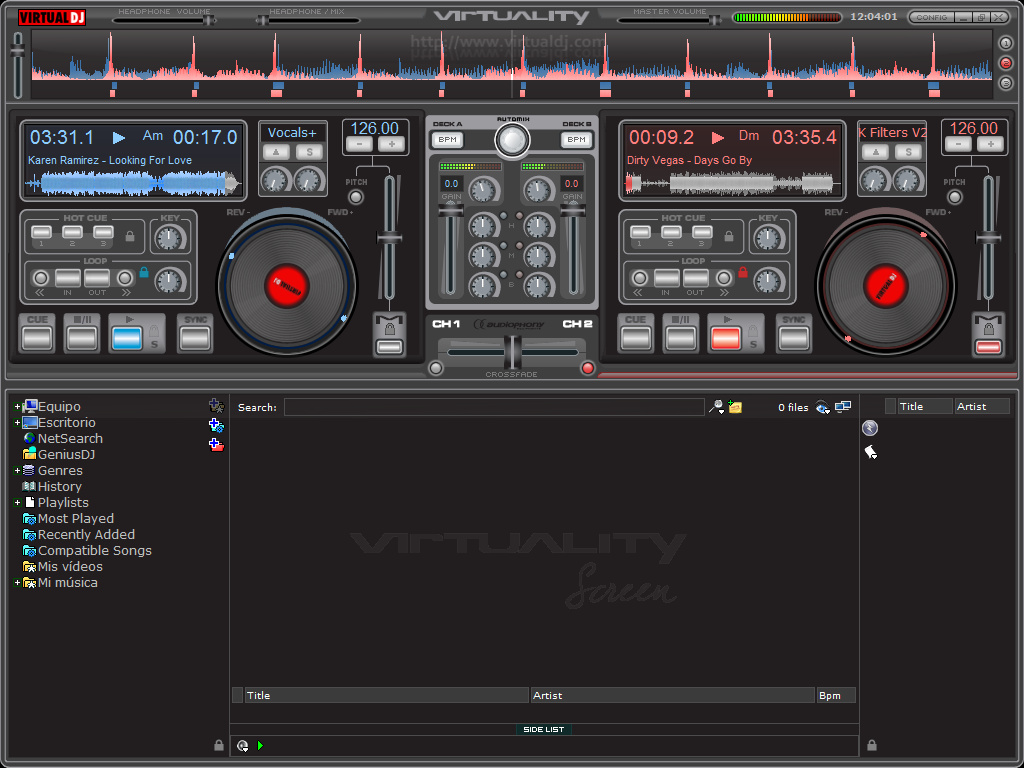The width and height of the screenshot is (1024, 768).
Task: Select NetSearch in the browser tree
Action: [70, 438]
